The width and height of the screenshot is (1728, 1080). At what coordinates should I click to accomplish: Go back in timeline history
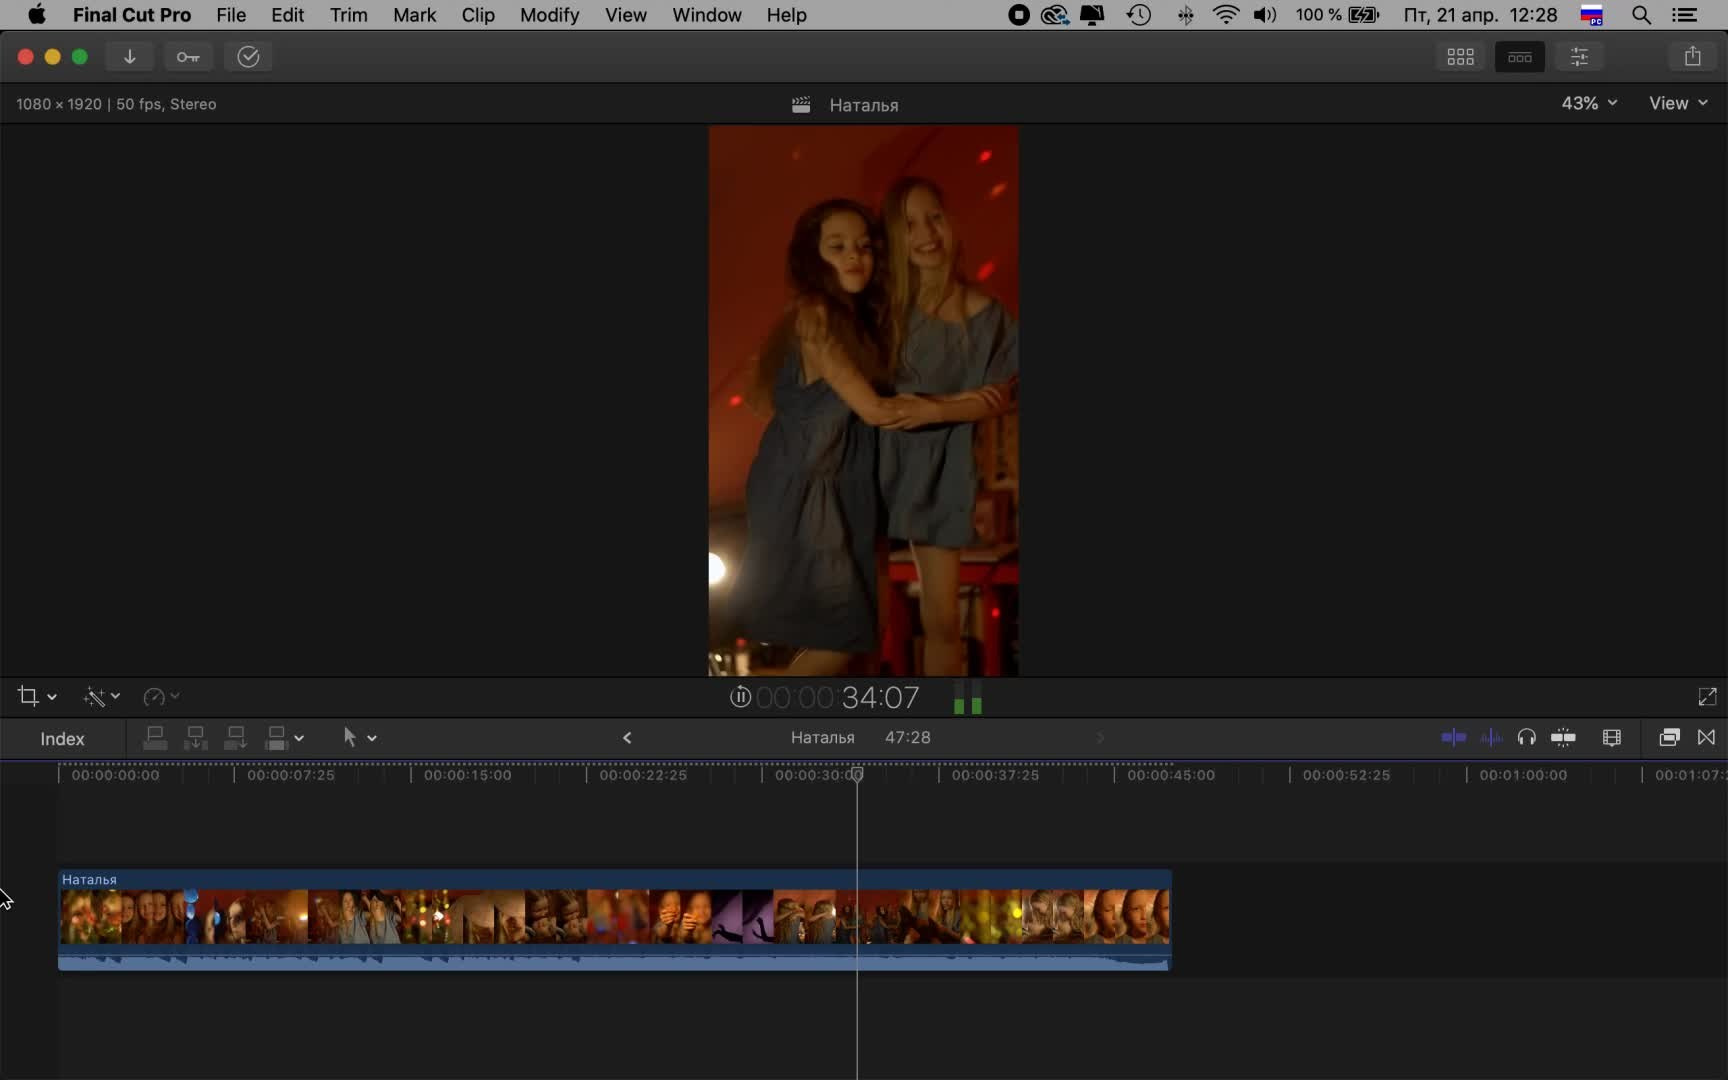627,738
